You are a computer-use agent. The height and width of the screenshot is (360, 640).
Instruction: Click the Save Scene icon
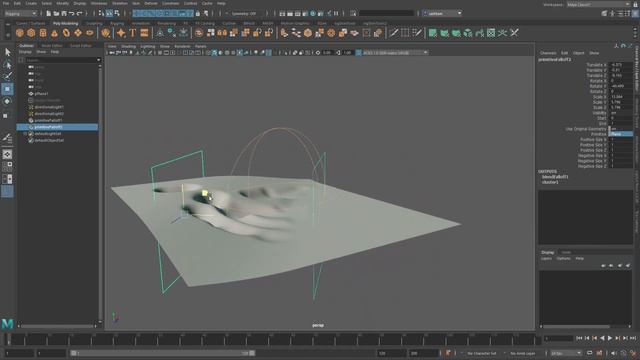click(x=64, y=13)
